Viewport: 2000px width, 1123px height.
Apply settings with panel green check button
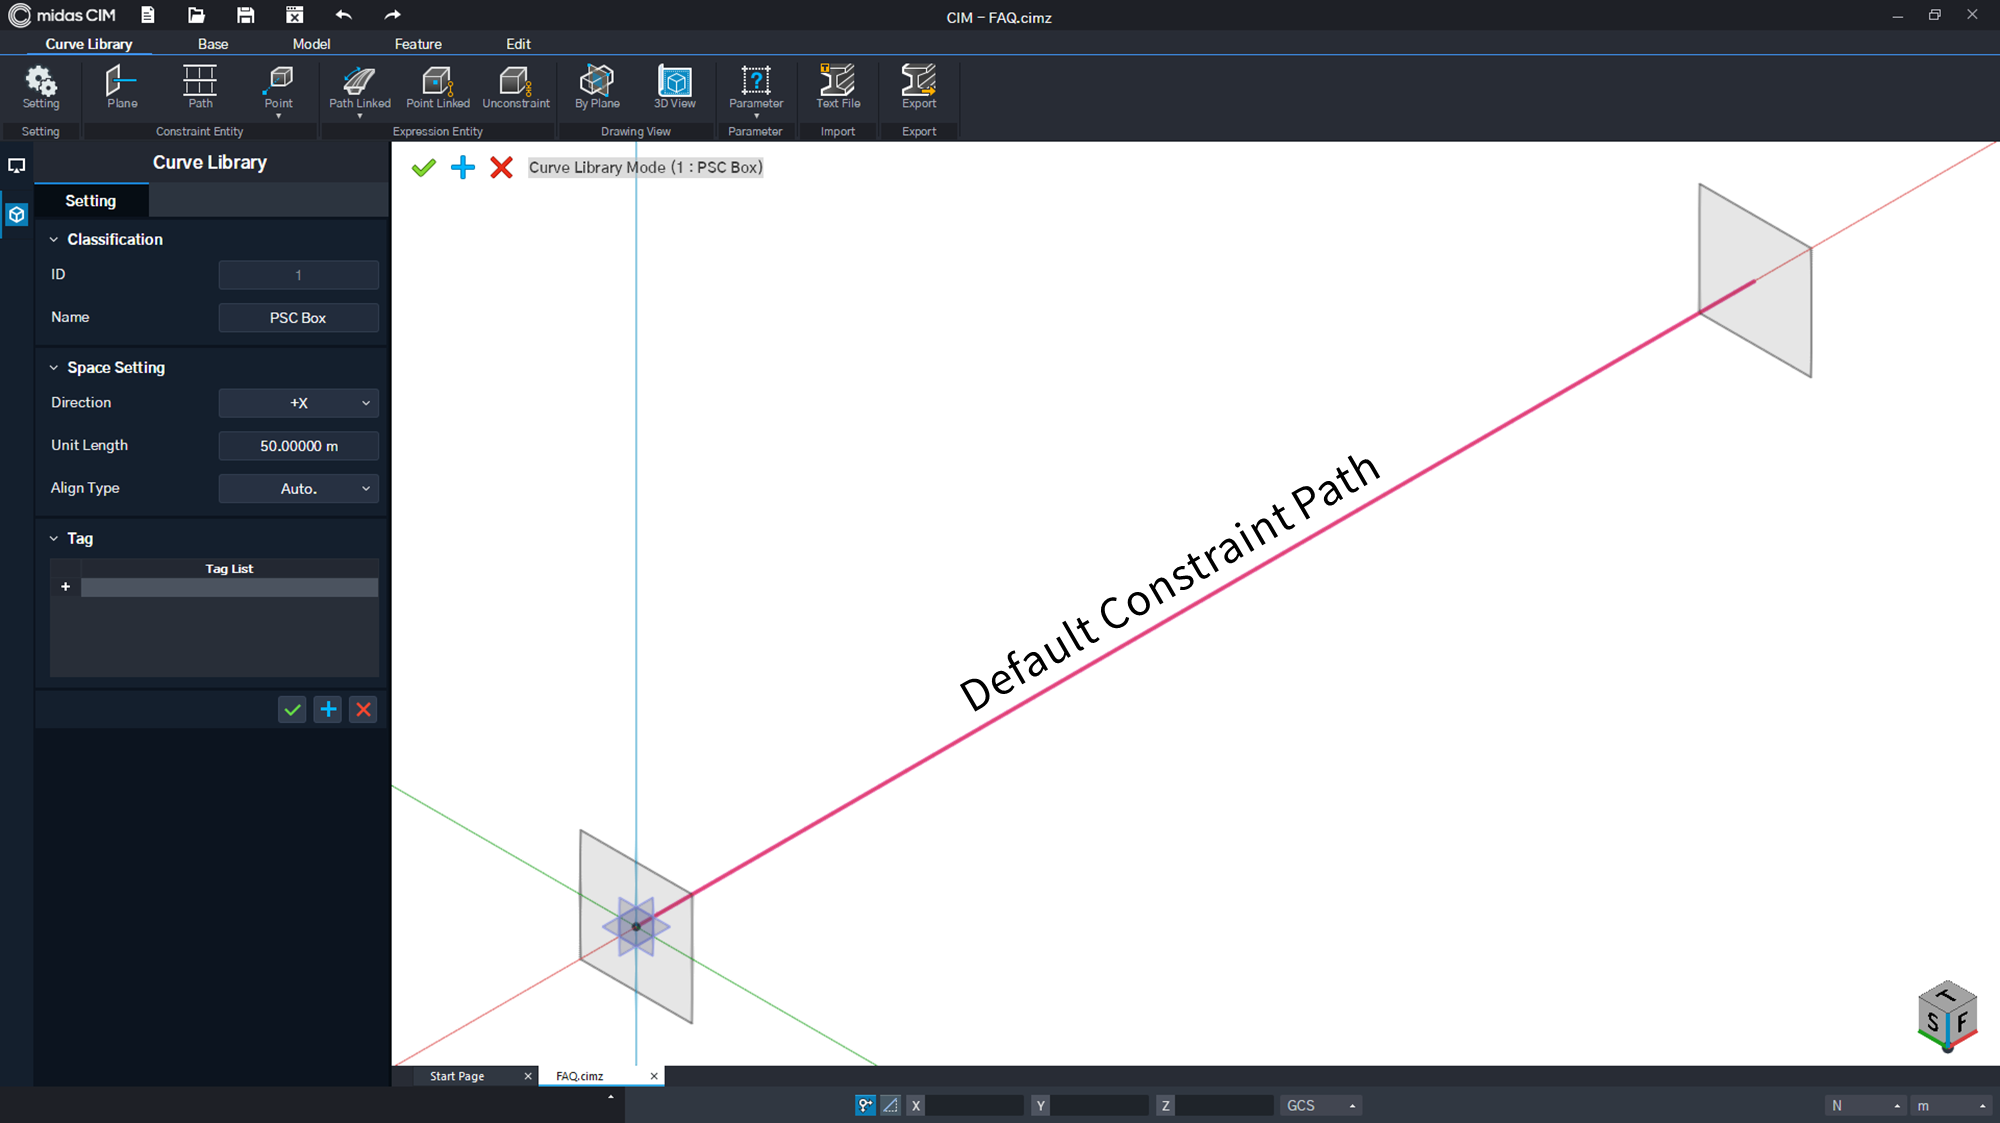coord(292,710)
